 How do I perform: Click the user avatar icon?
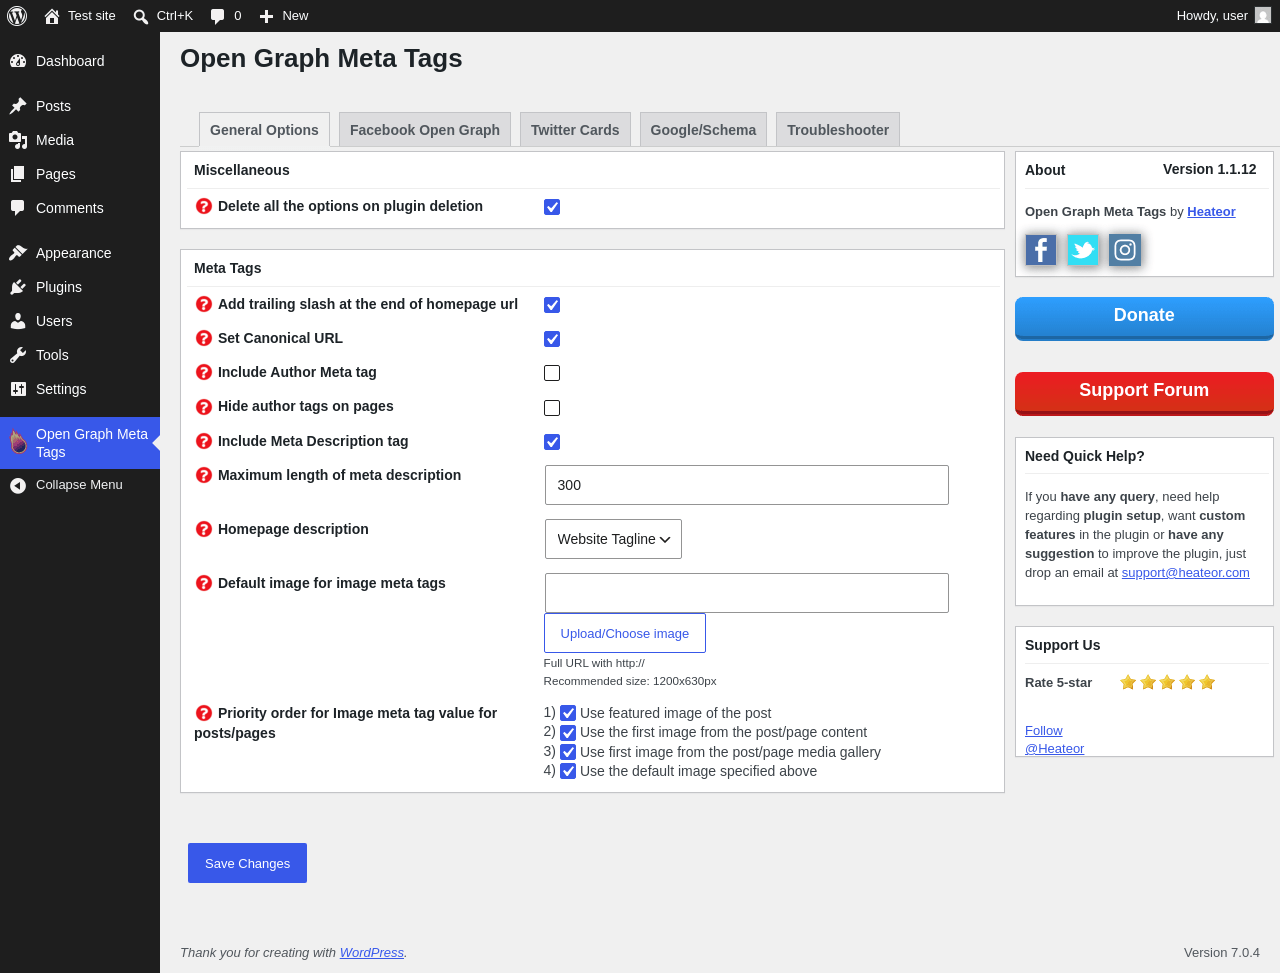click(1263, 16)
